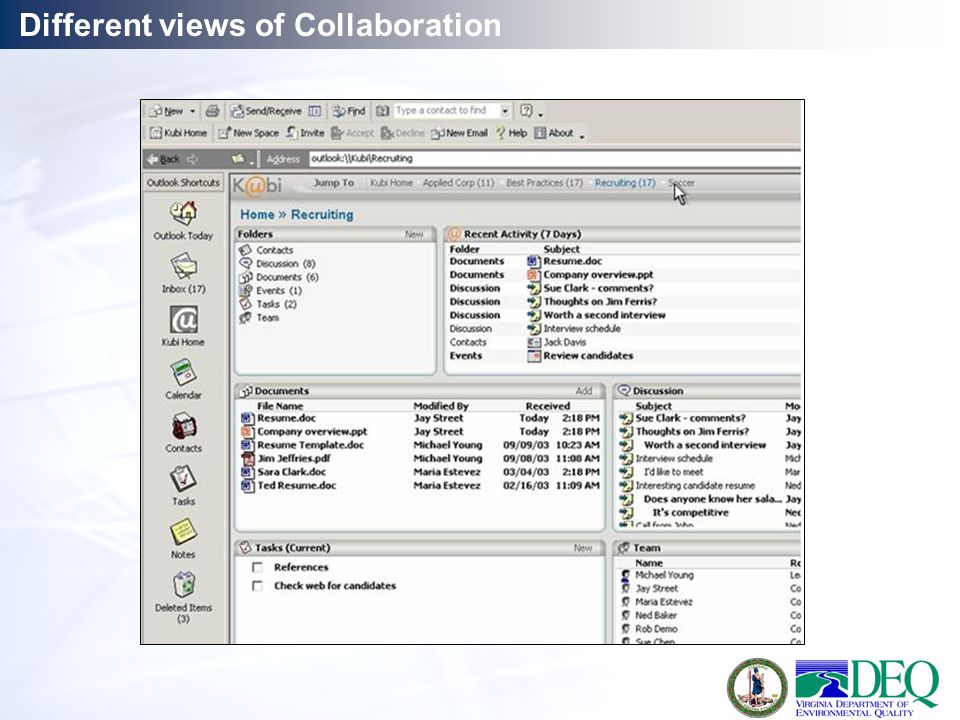Click the preview pane toolbar icon
960x720 pixels.
[315, 111]
